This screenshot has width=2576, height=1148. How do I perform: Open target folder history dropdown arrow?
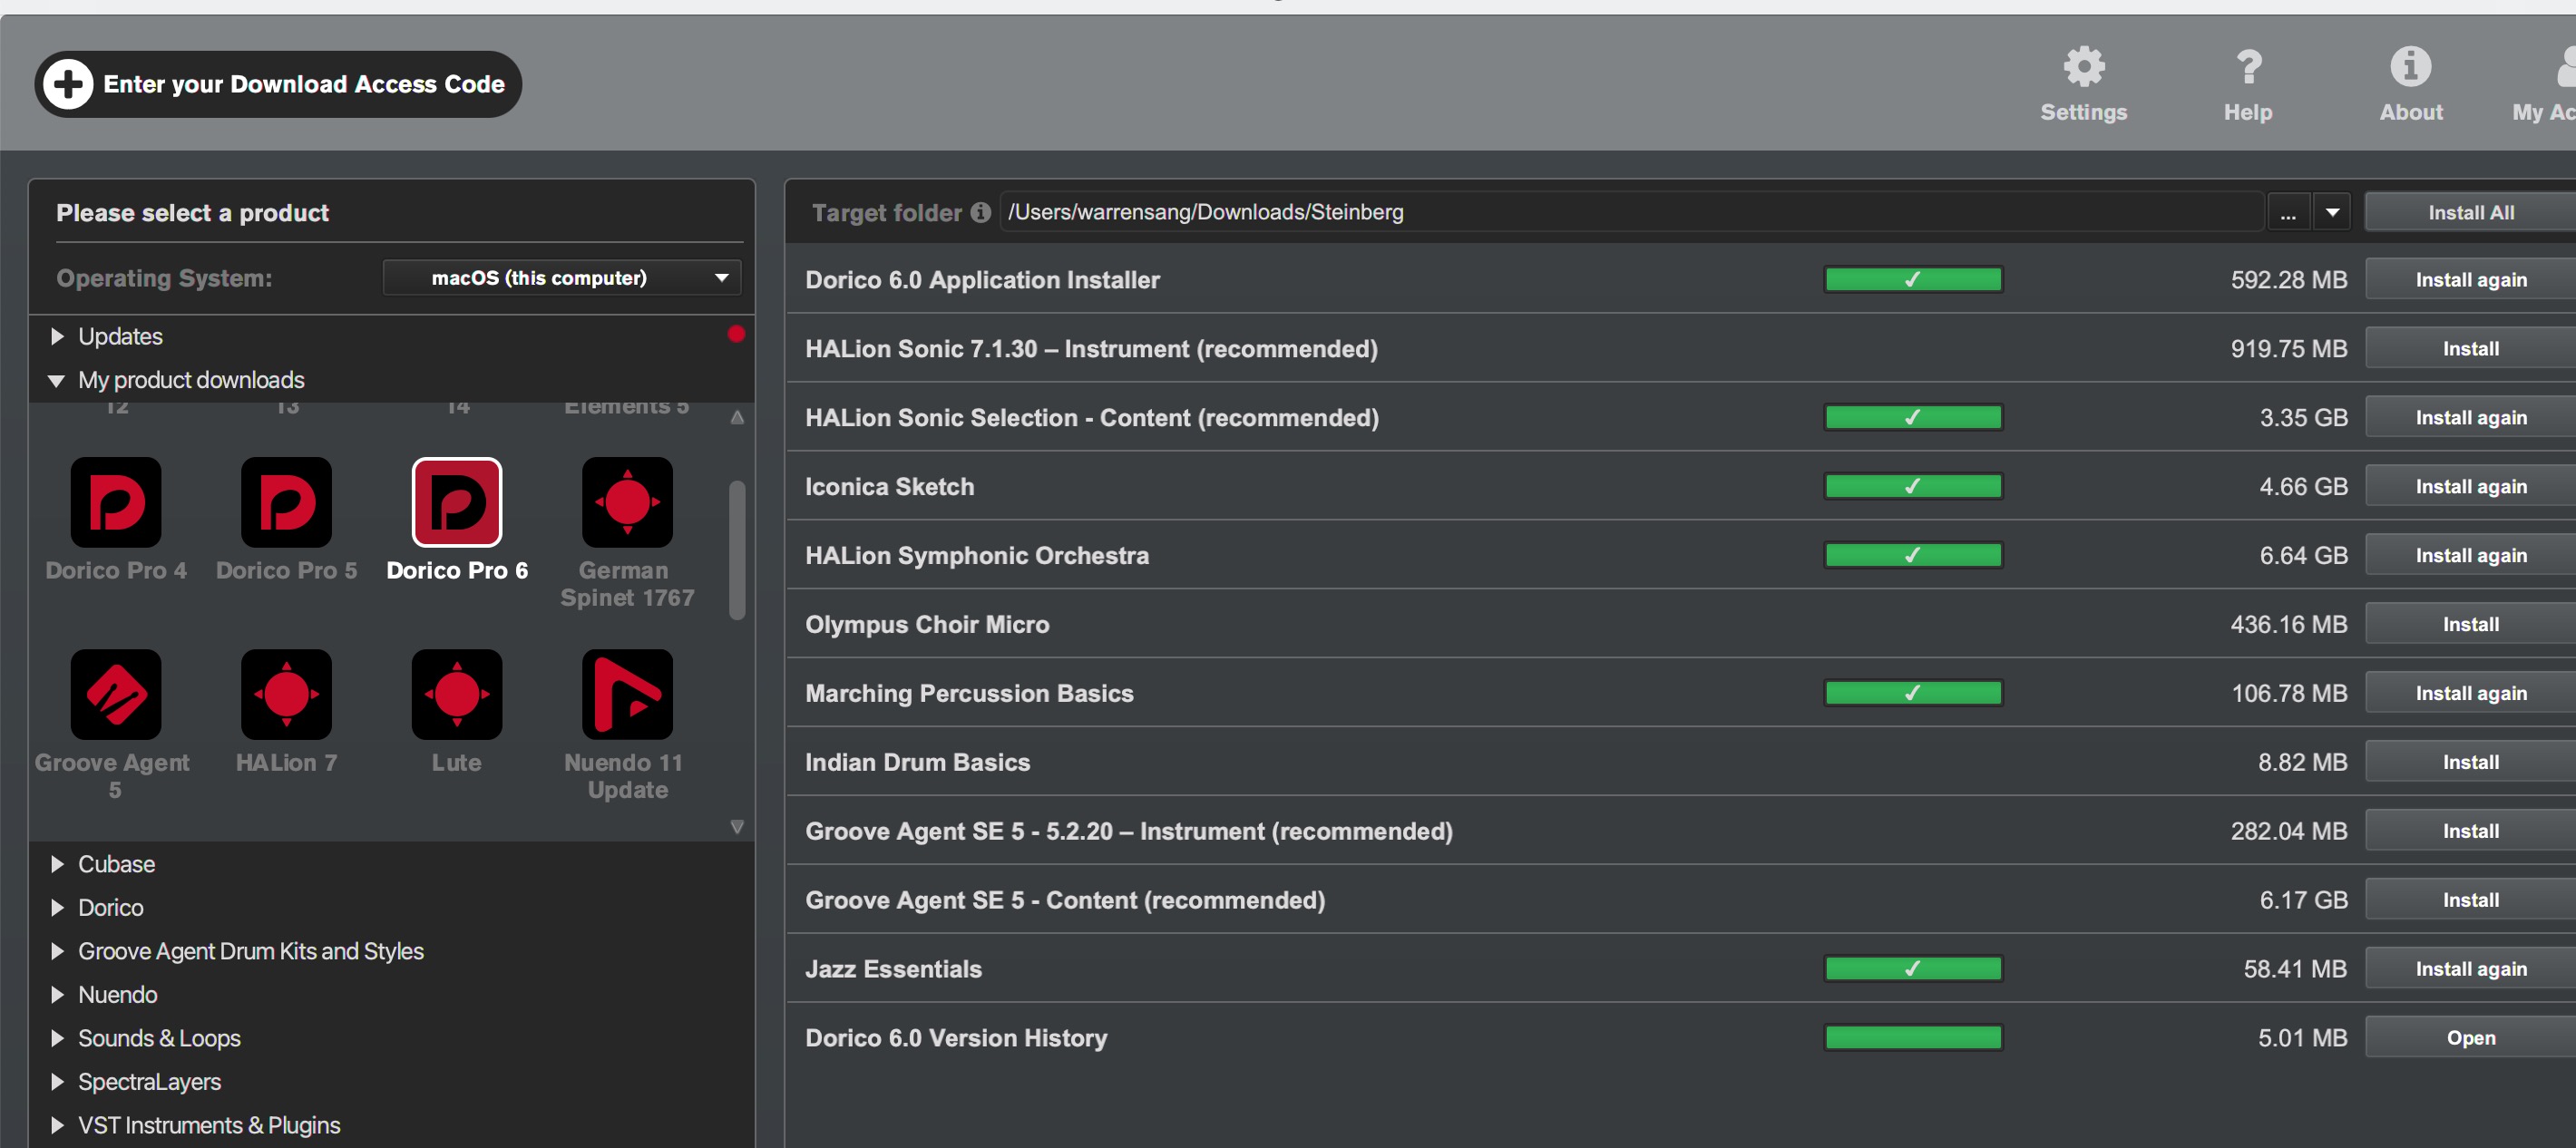coord(2332,213)
